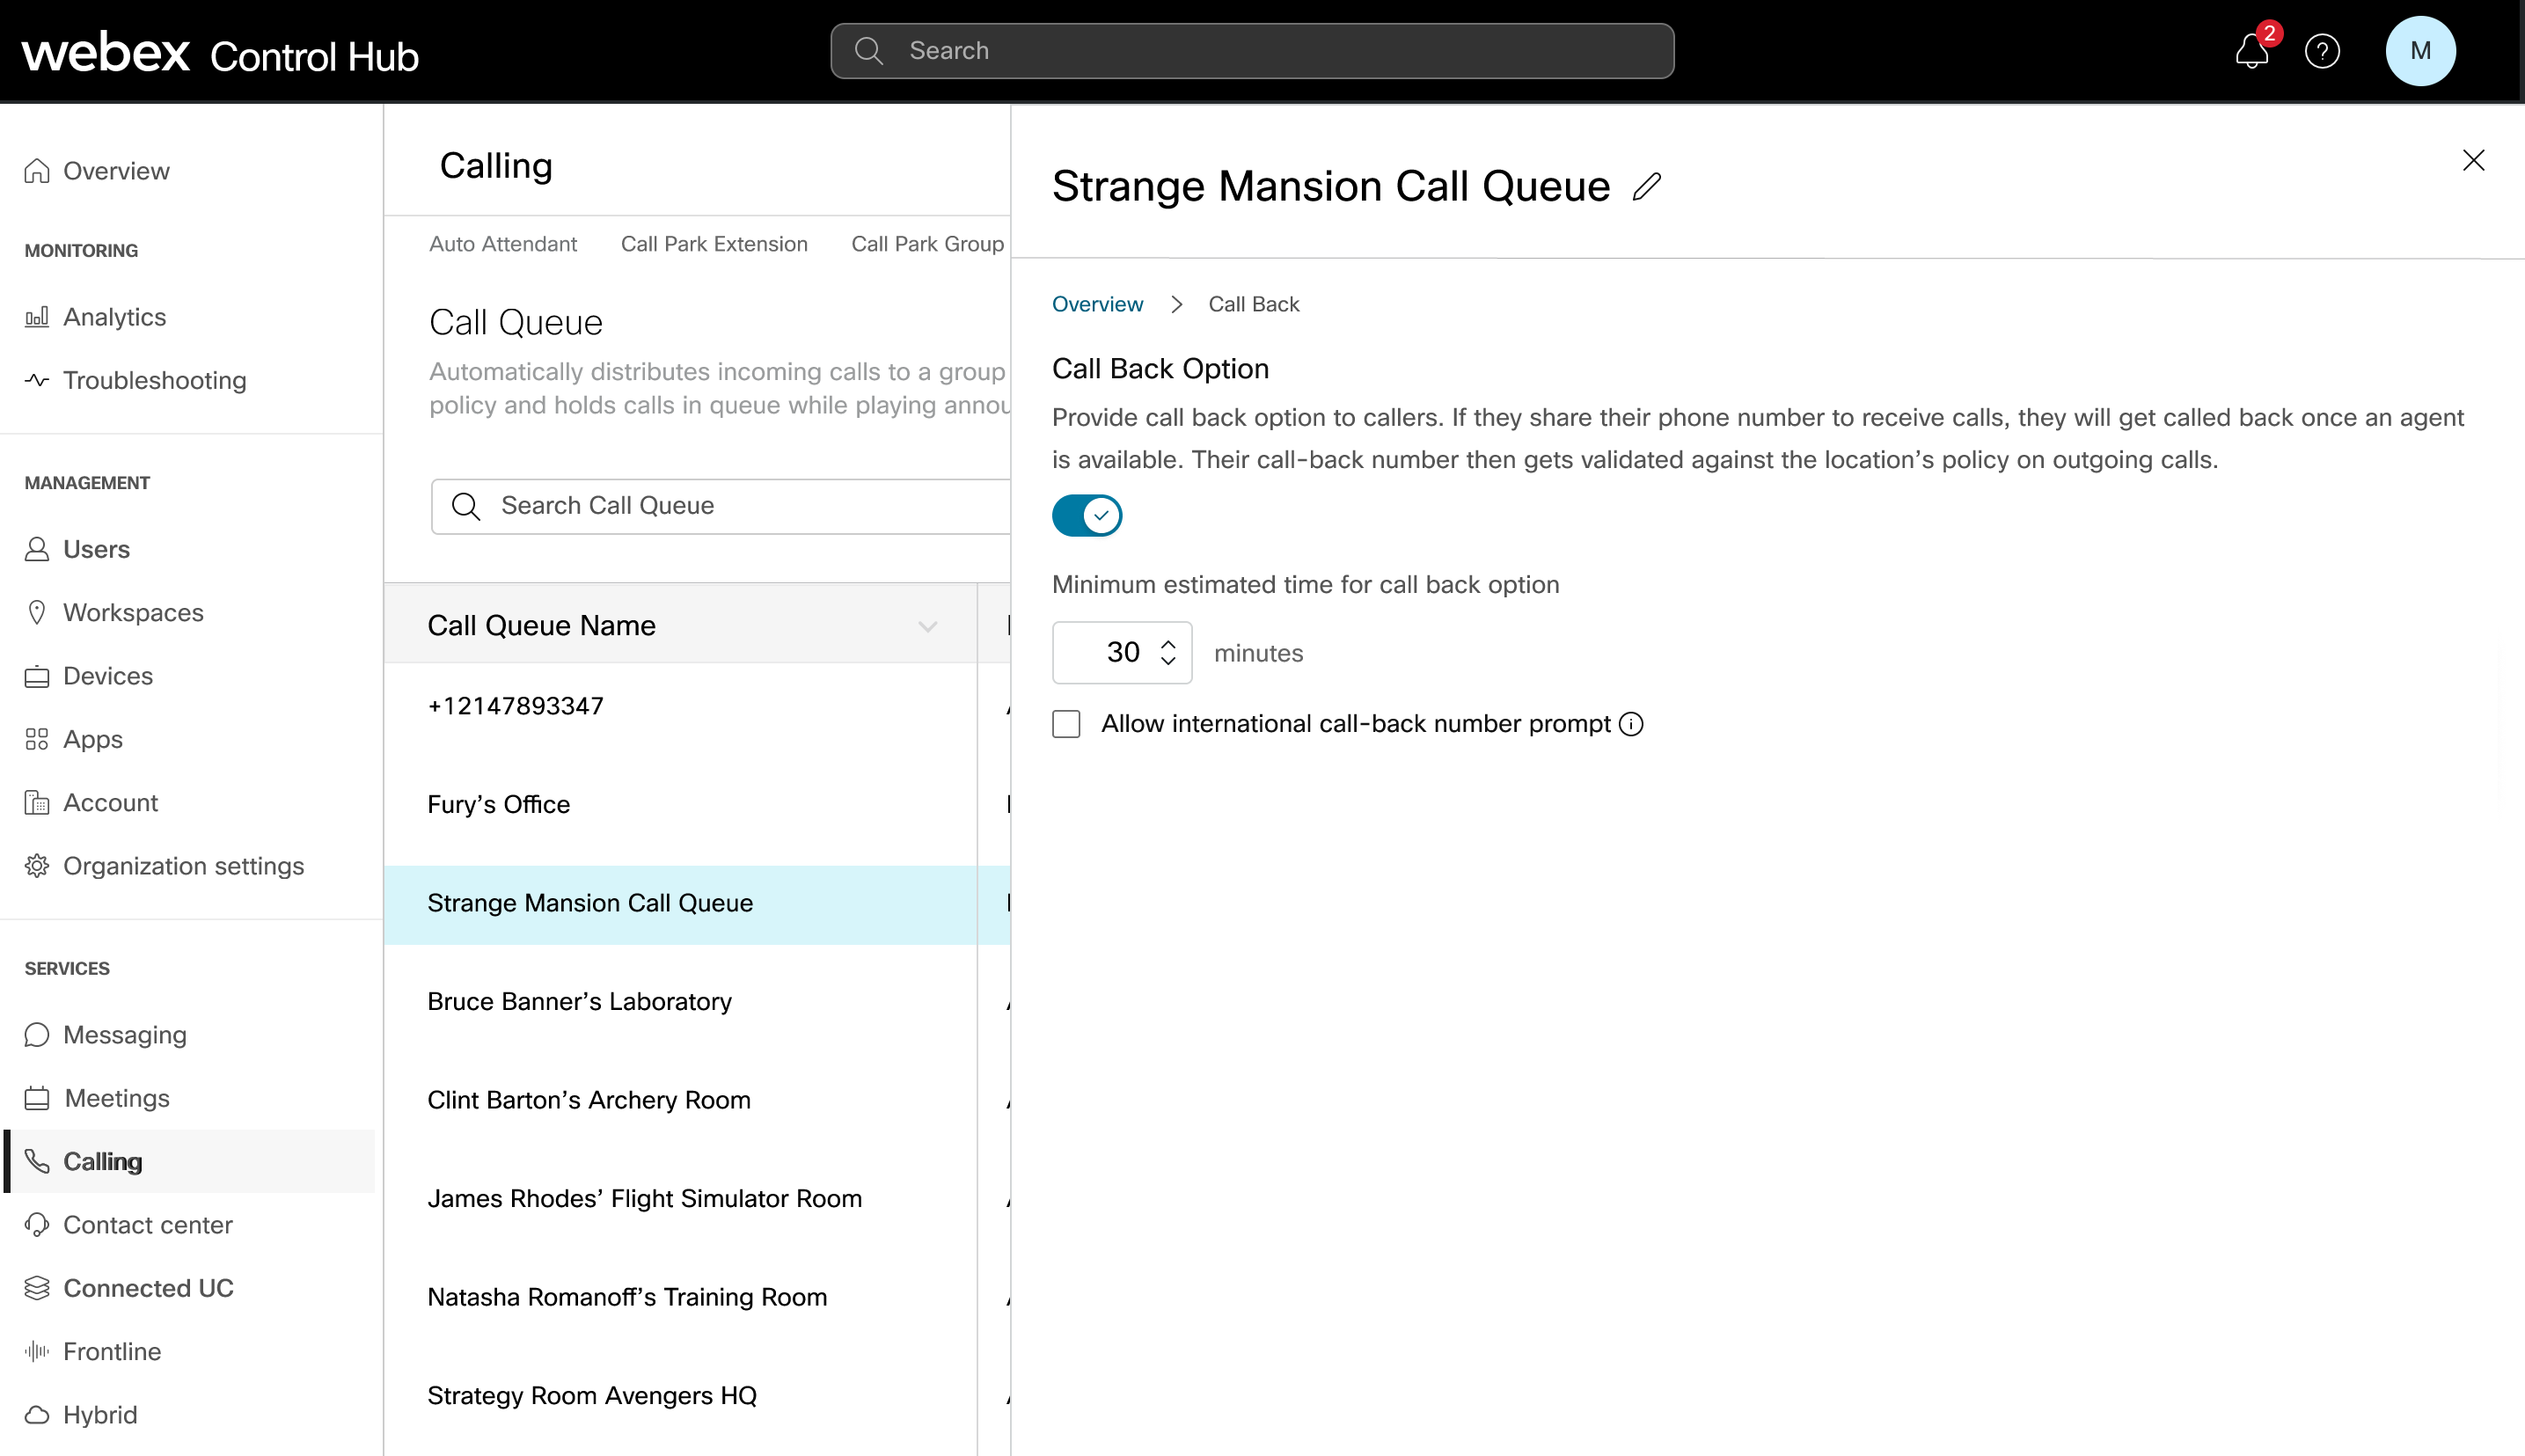Click into the top Search field
The image size is (2525, 1456).
point(1252,51)
